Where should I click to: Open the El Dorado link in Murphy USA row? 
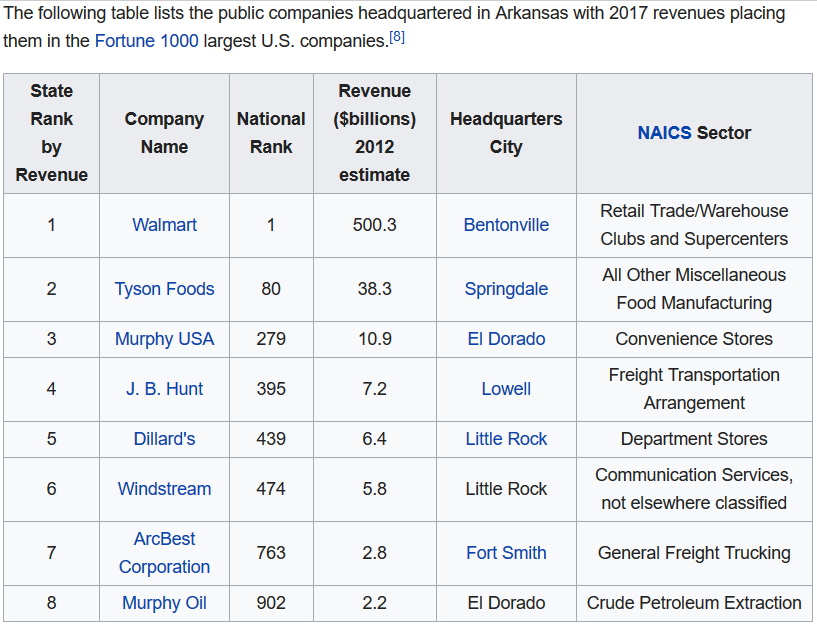[506, 339]
